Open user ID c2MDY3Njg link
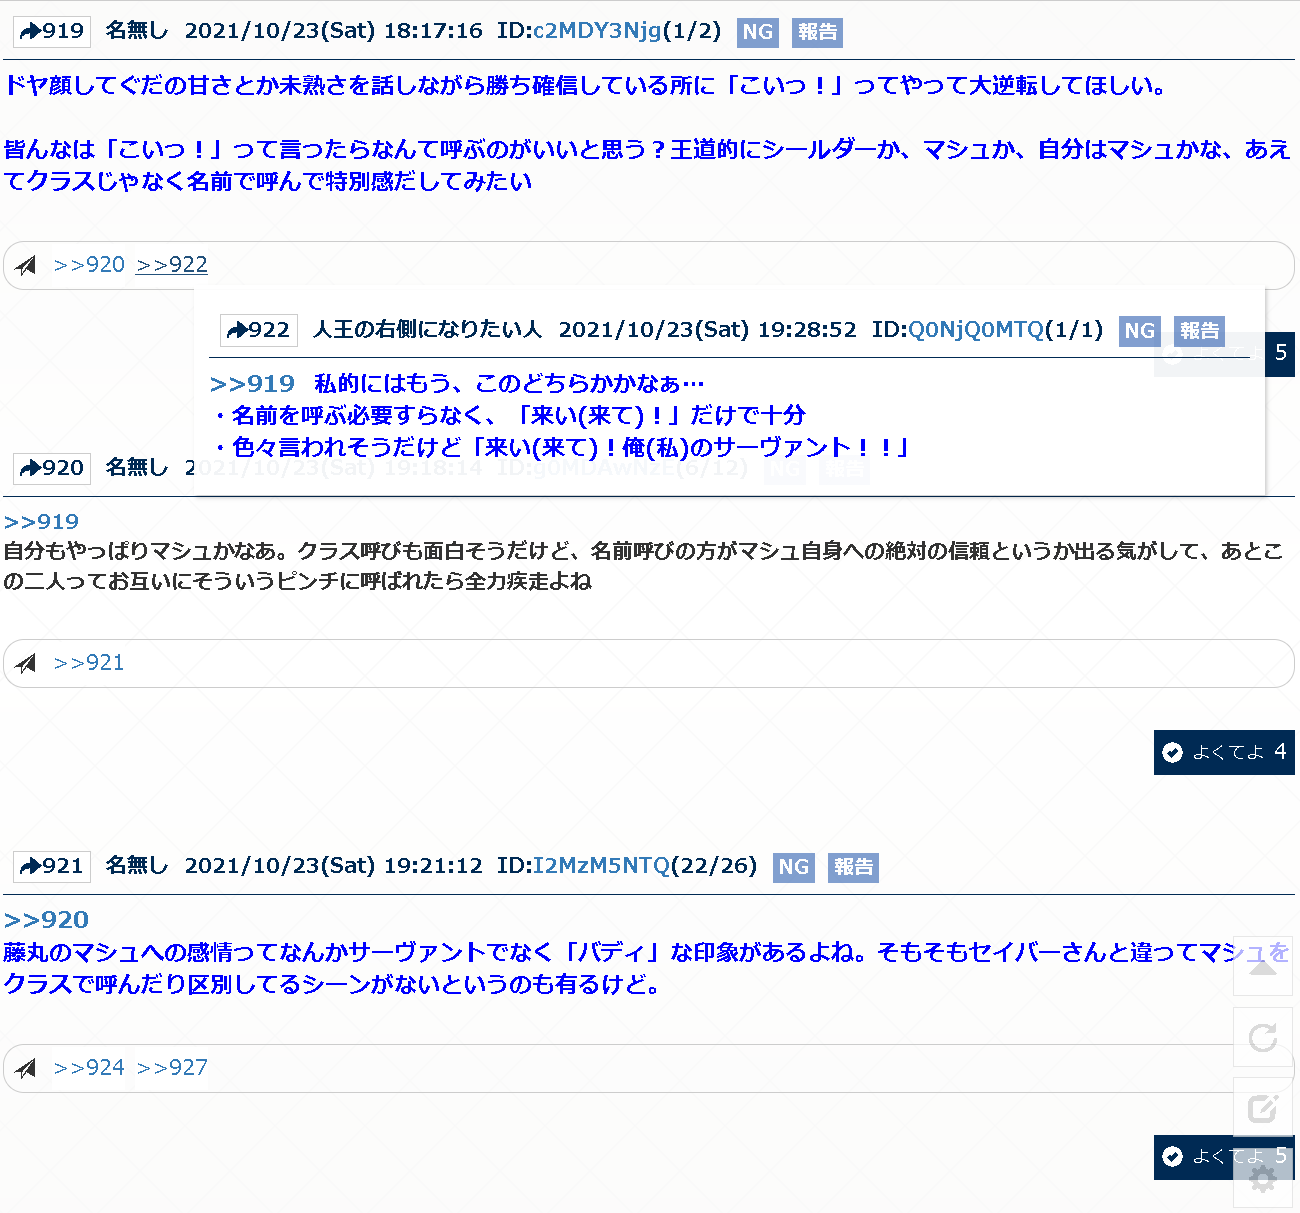This screenshot has width=1300, height=1213. pyautogui.click(x=597, y=31)
